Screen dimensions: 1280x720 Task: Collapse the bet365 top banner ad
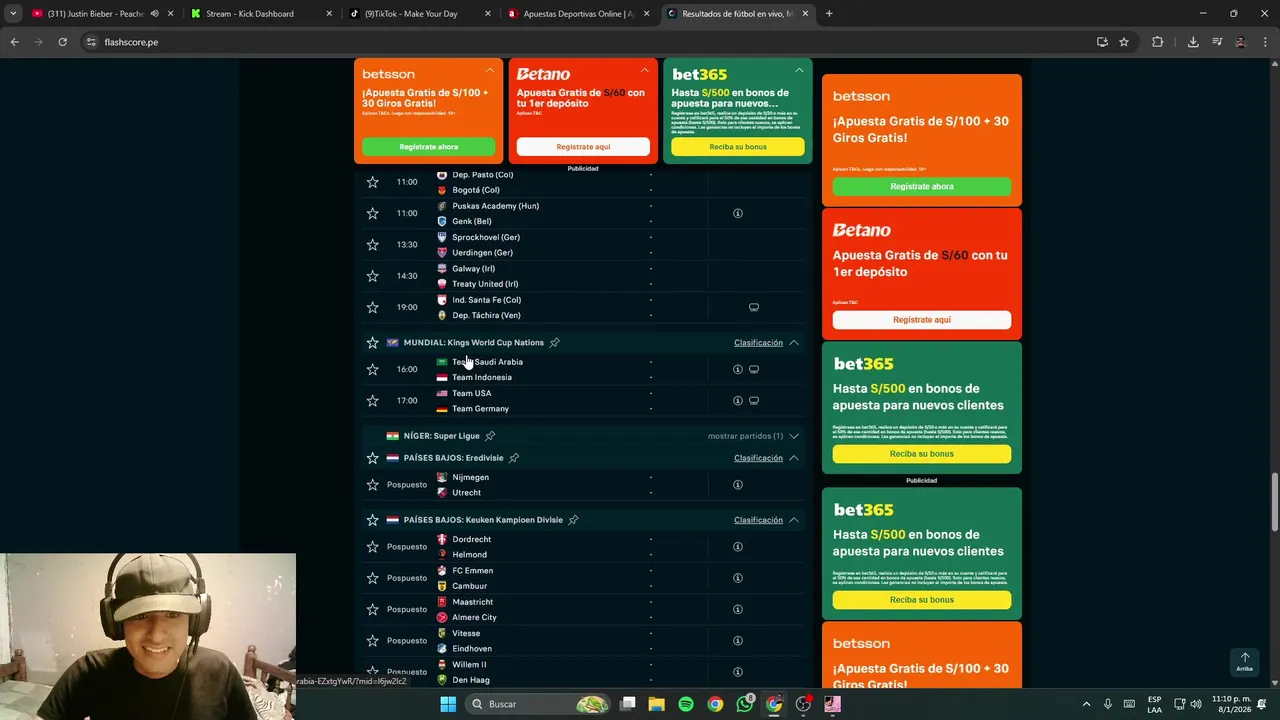(799, 71)
